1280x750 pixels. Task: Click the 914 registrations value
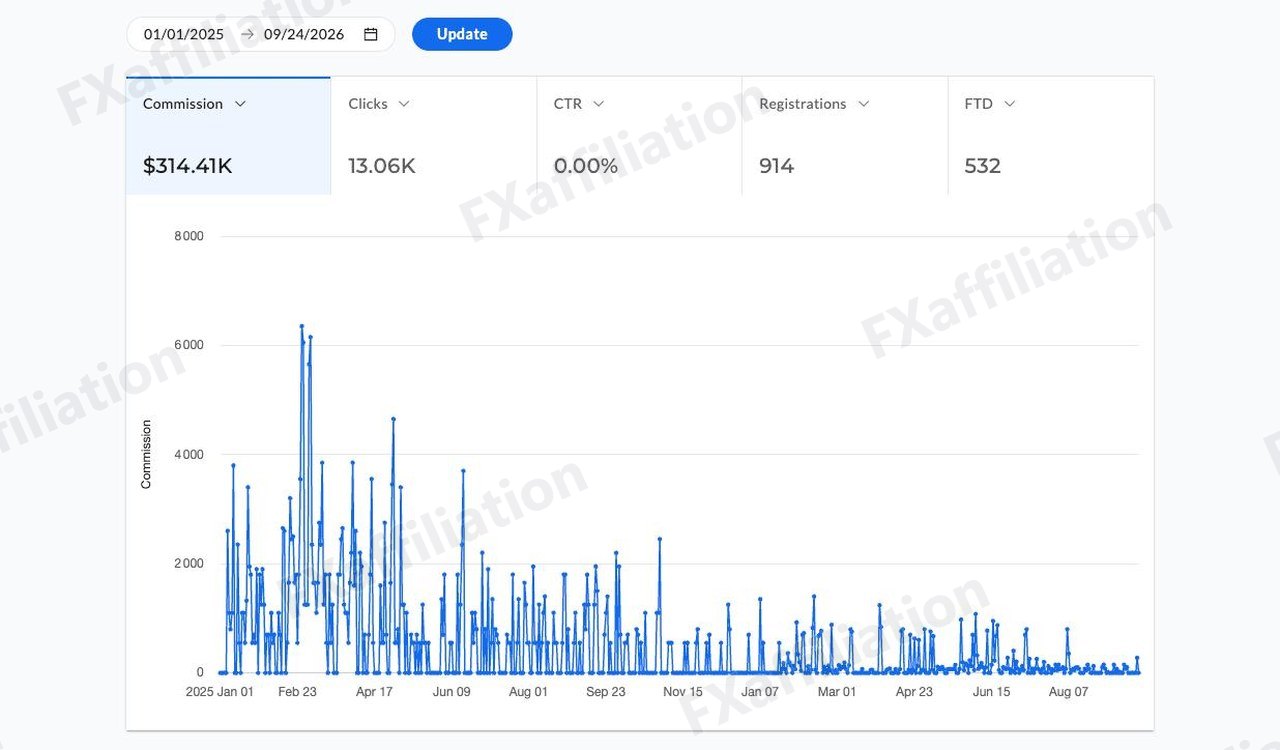tap(777, 166)
